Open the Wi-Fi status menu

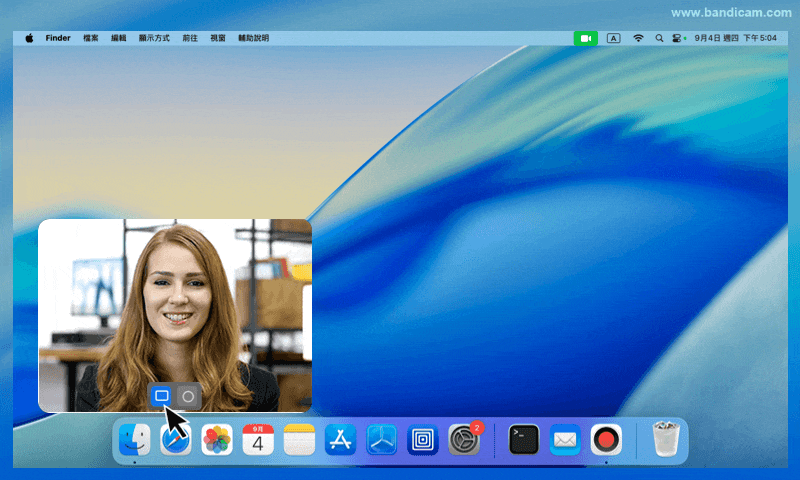click(x=638, y=38)
